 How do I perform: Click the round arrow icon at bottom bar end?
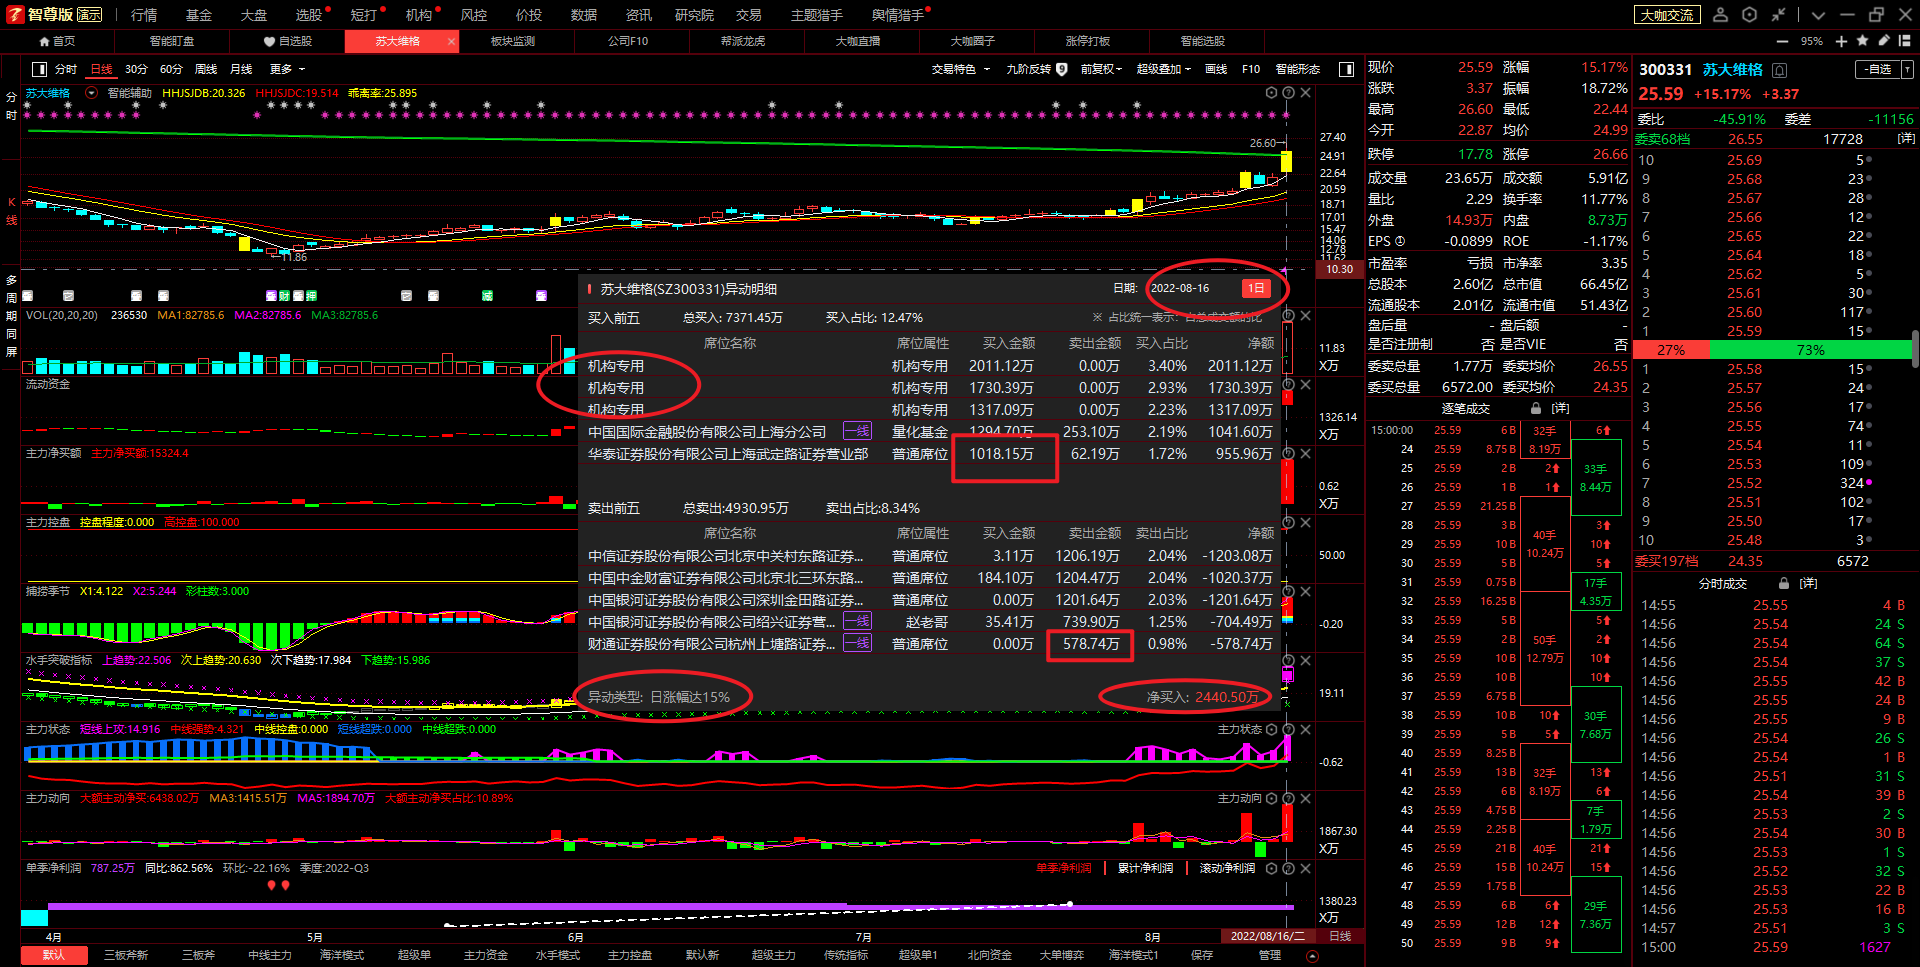tap(1313, 956)
